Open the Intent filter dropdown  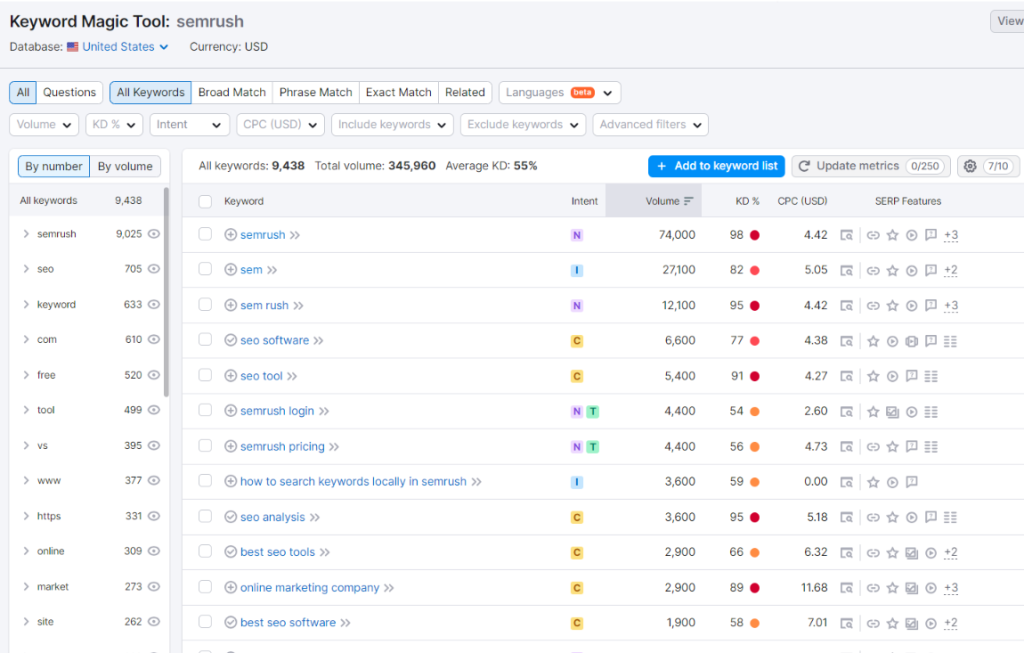coord(189,124)
